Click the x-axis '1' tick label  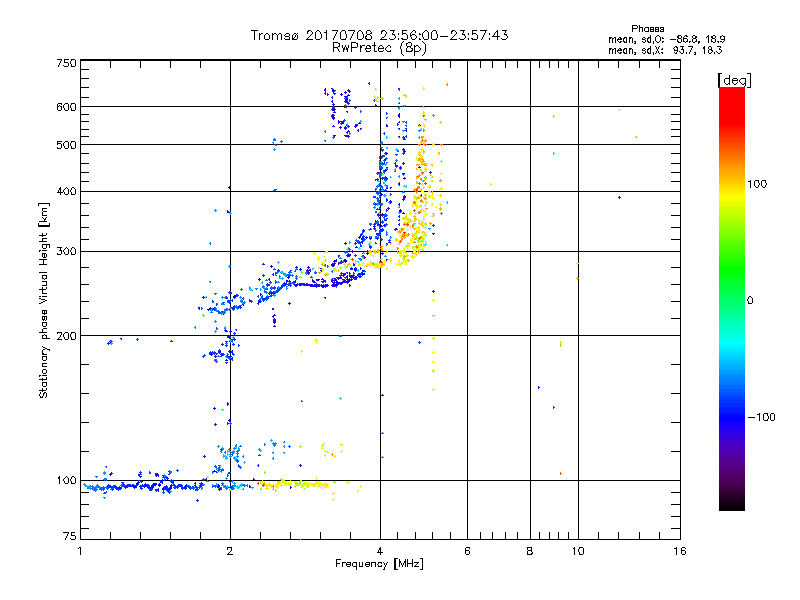pyautogui.click(x=80, y=551)
